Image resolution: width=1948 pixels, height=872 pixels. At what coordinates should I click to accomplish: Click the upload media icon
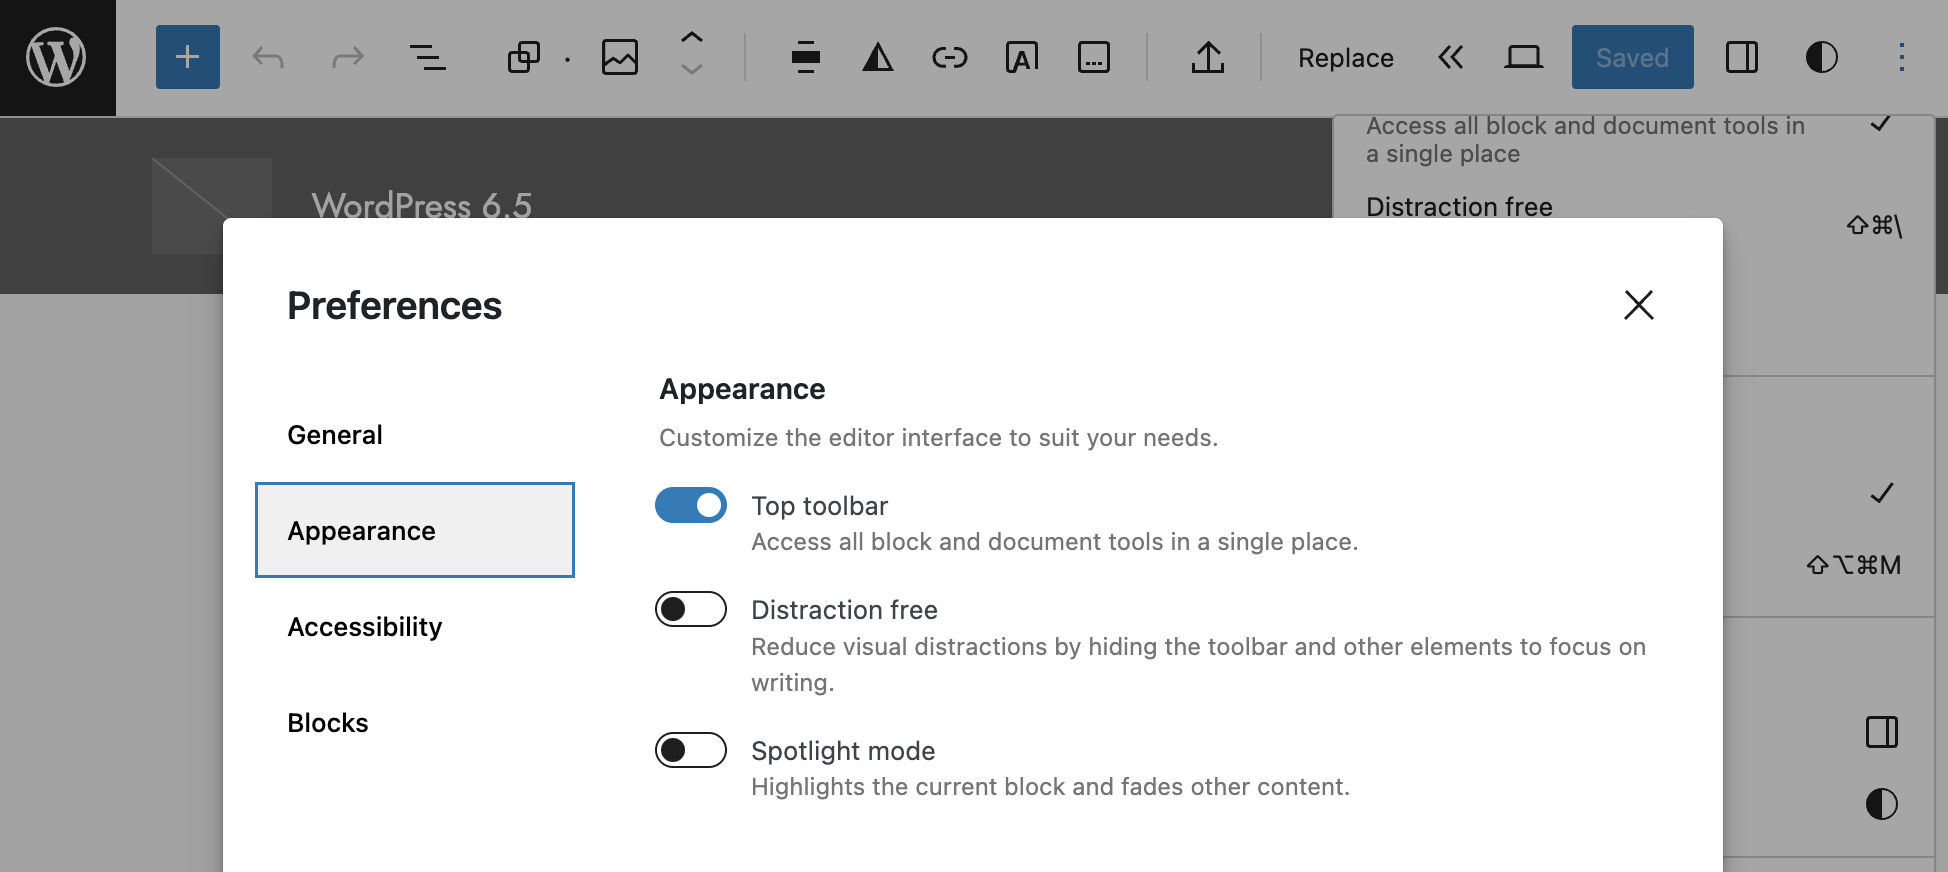1207,58
